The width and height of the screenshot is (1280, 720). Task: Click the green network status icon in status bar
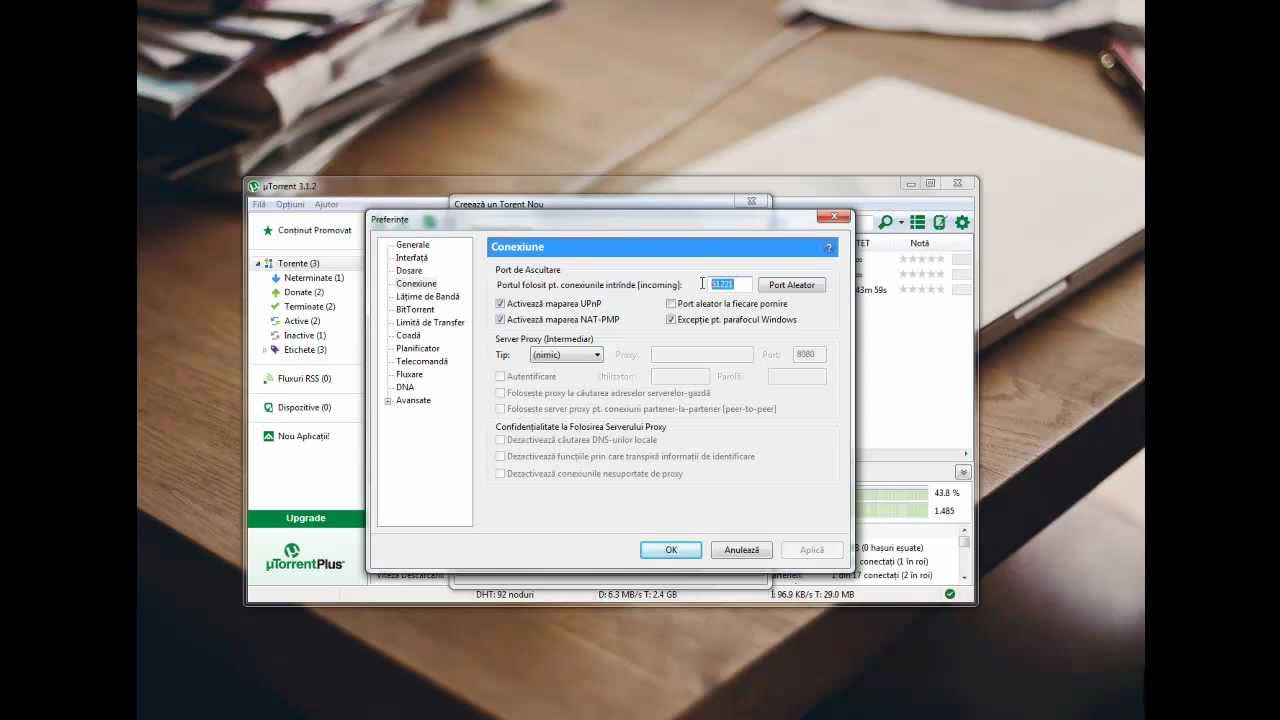tap(950, 594)
